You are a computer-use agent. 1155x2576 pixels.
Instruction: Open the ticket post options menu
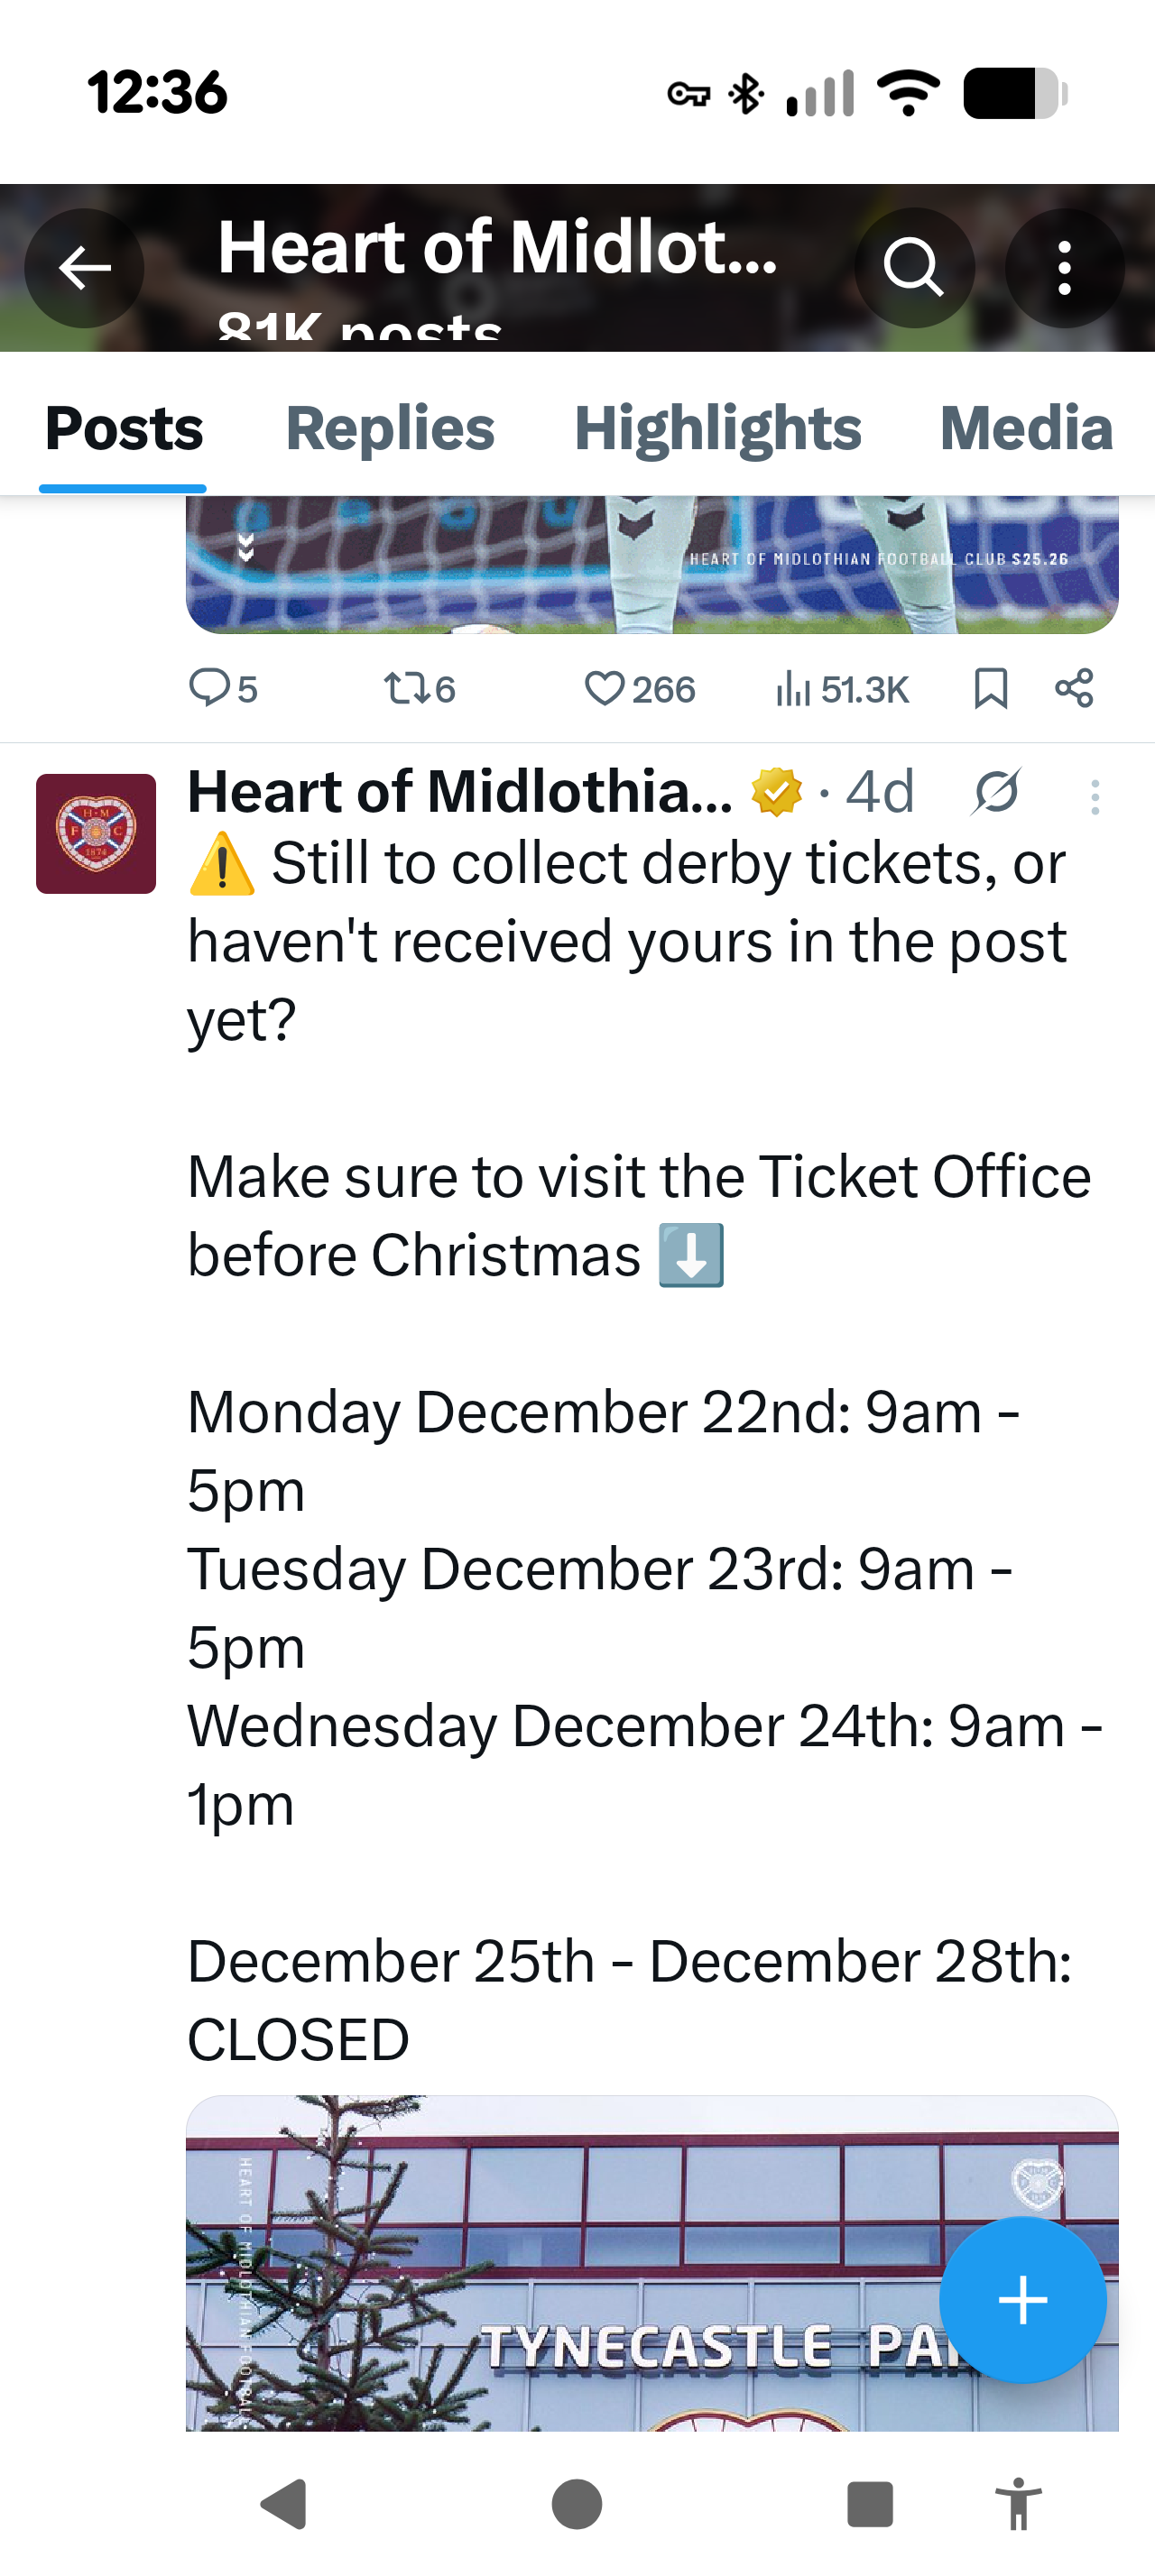coord(1095,793)
